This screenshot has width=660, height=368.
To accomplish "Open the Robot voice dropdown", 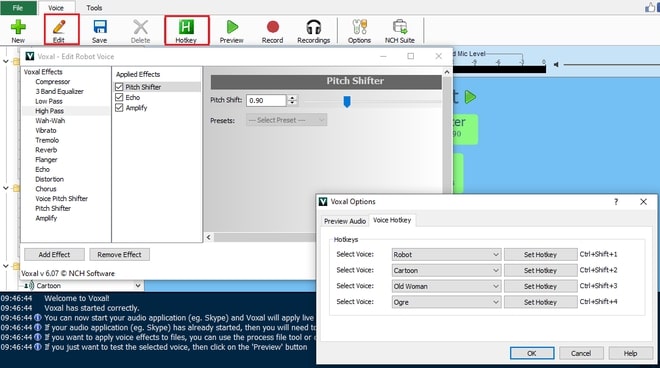I will click(x=446, y=254).
